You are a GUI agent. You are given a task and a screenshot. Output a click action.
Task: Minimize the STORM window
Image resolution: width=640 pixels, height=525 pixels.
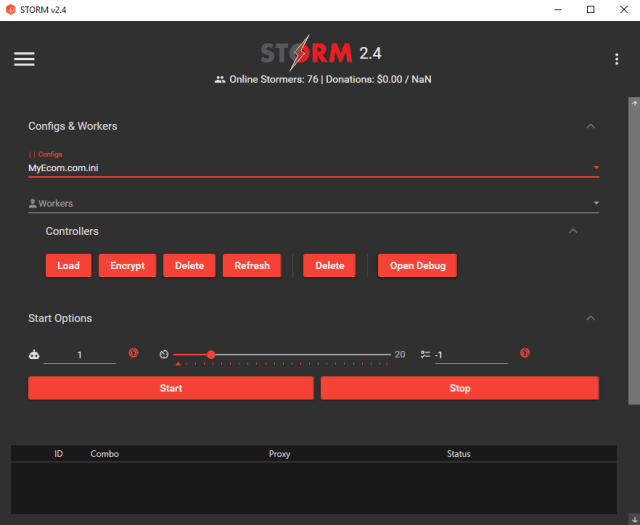pyautogui.click(x=558, y=9)
